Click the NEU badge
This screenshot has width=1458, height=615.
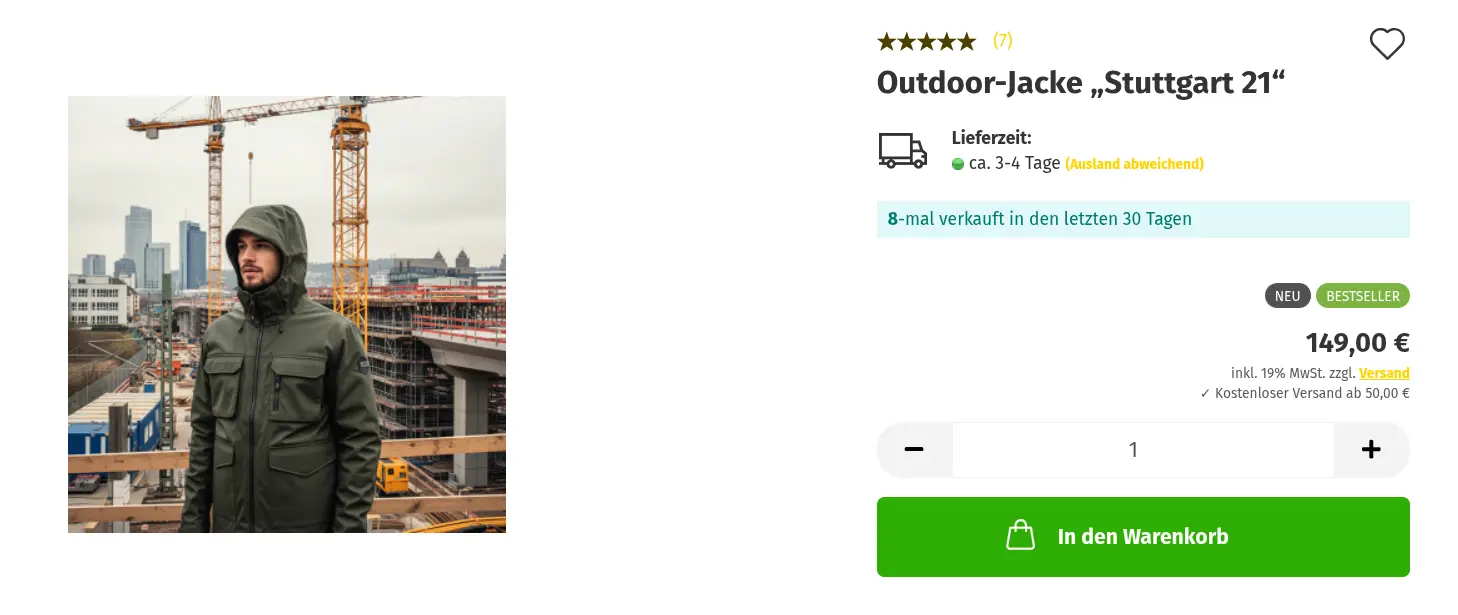1288,296
